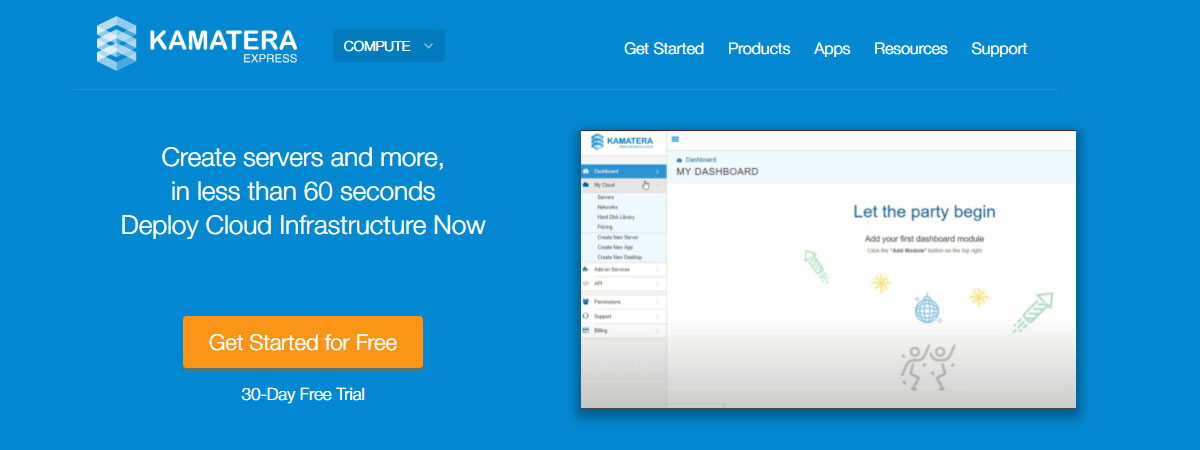
Task: Select Servers in the preview sidebar
Action: coord(605,198)
